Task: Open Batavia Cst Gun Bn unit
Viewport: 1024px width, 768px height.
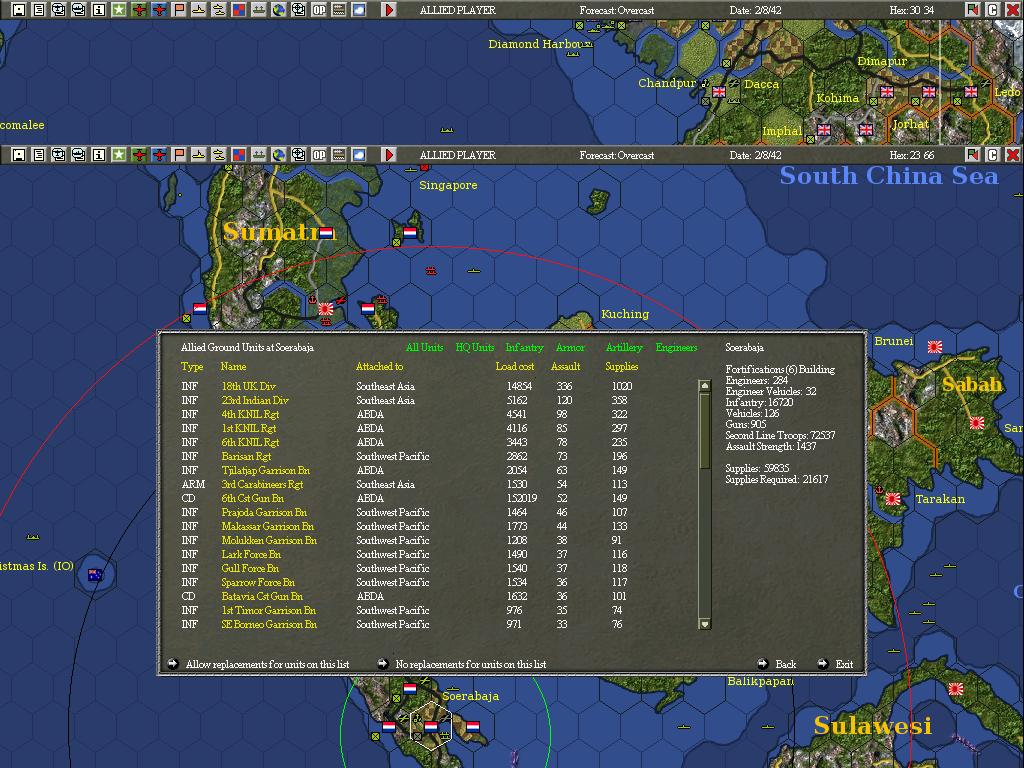Action: coord(262,596)
